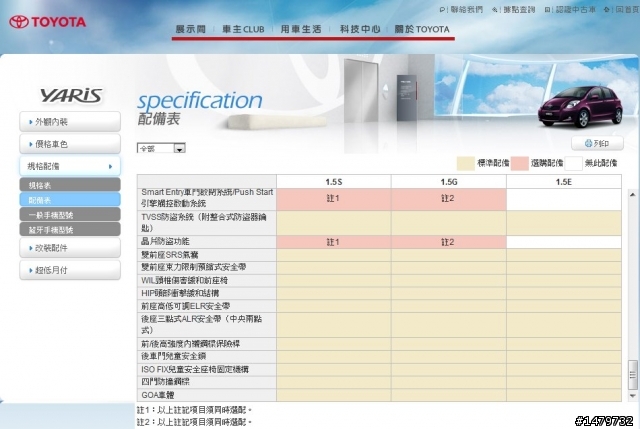The width and height of the screenshot is (640, 429).
Task: Select the 一般手機型號 submenu item
Action: [70, 215]
